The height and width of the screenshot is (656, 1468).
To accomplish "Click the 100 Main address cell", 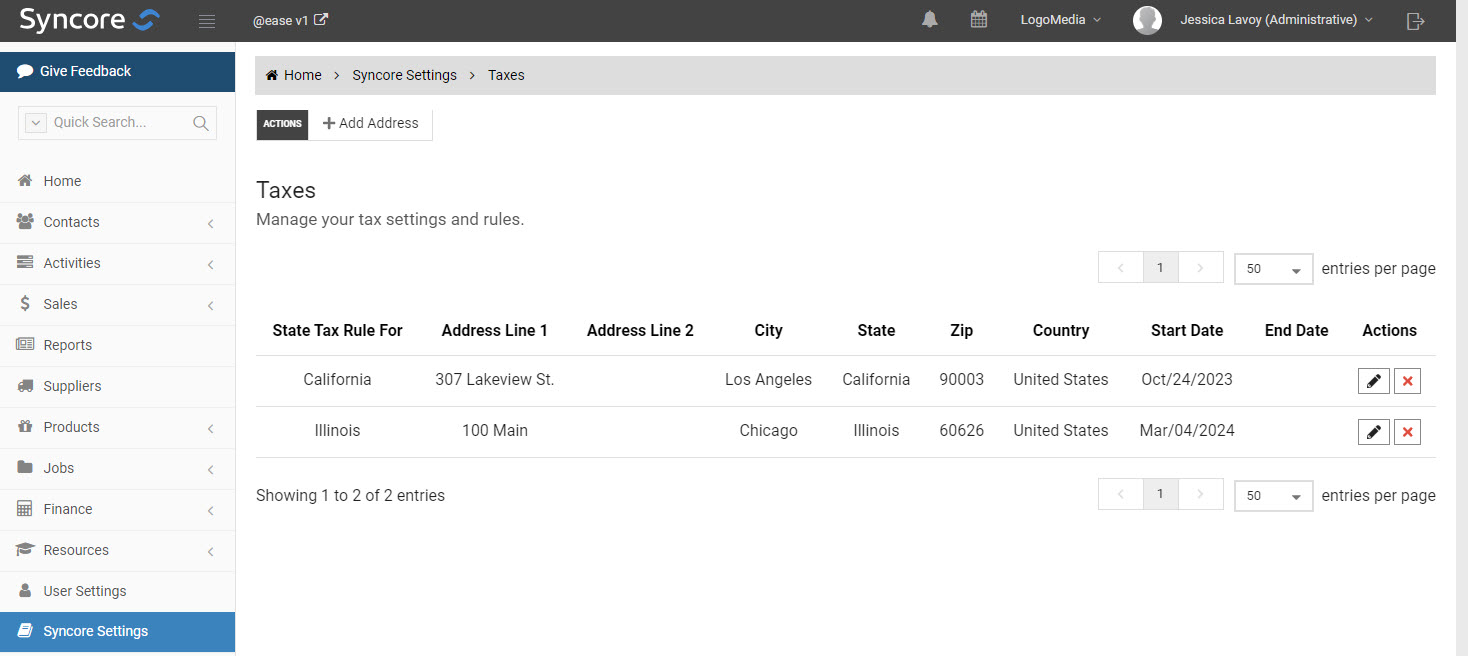I will tap(495, 431).
